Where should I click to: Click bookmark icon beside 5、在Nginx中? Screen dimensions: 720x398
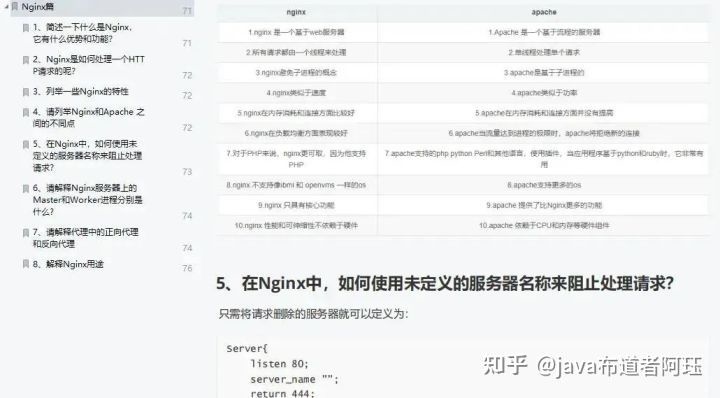[26, 144]
